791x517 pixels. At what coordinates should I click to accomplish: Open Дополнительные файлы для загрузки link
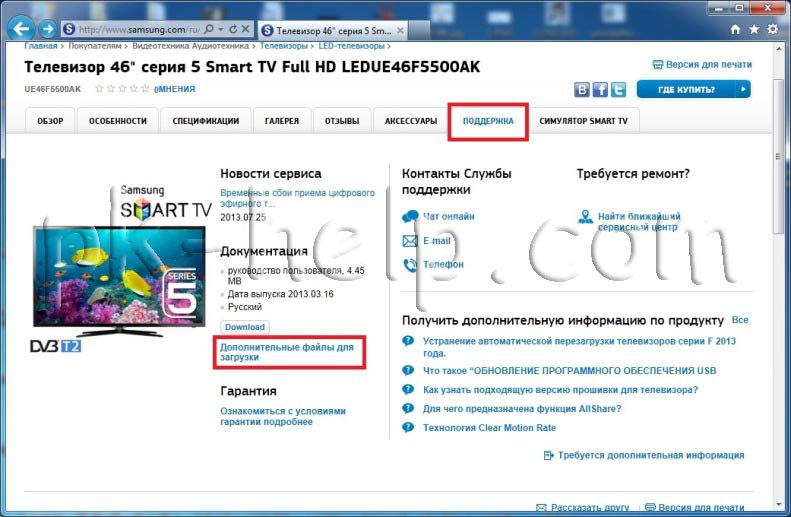tap(287, 352)
